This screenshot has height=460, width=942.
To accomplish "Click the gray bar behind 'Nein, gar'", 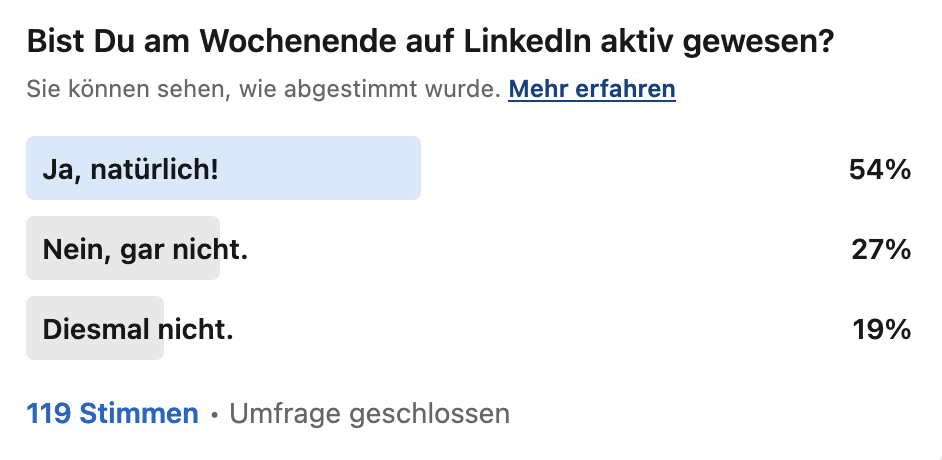I will tap(123, 248).
